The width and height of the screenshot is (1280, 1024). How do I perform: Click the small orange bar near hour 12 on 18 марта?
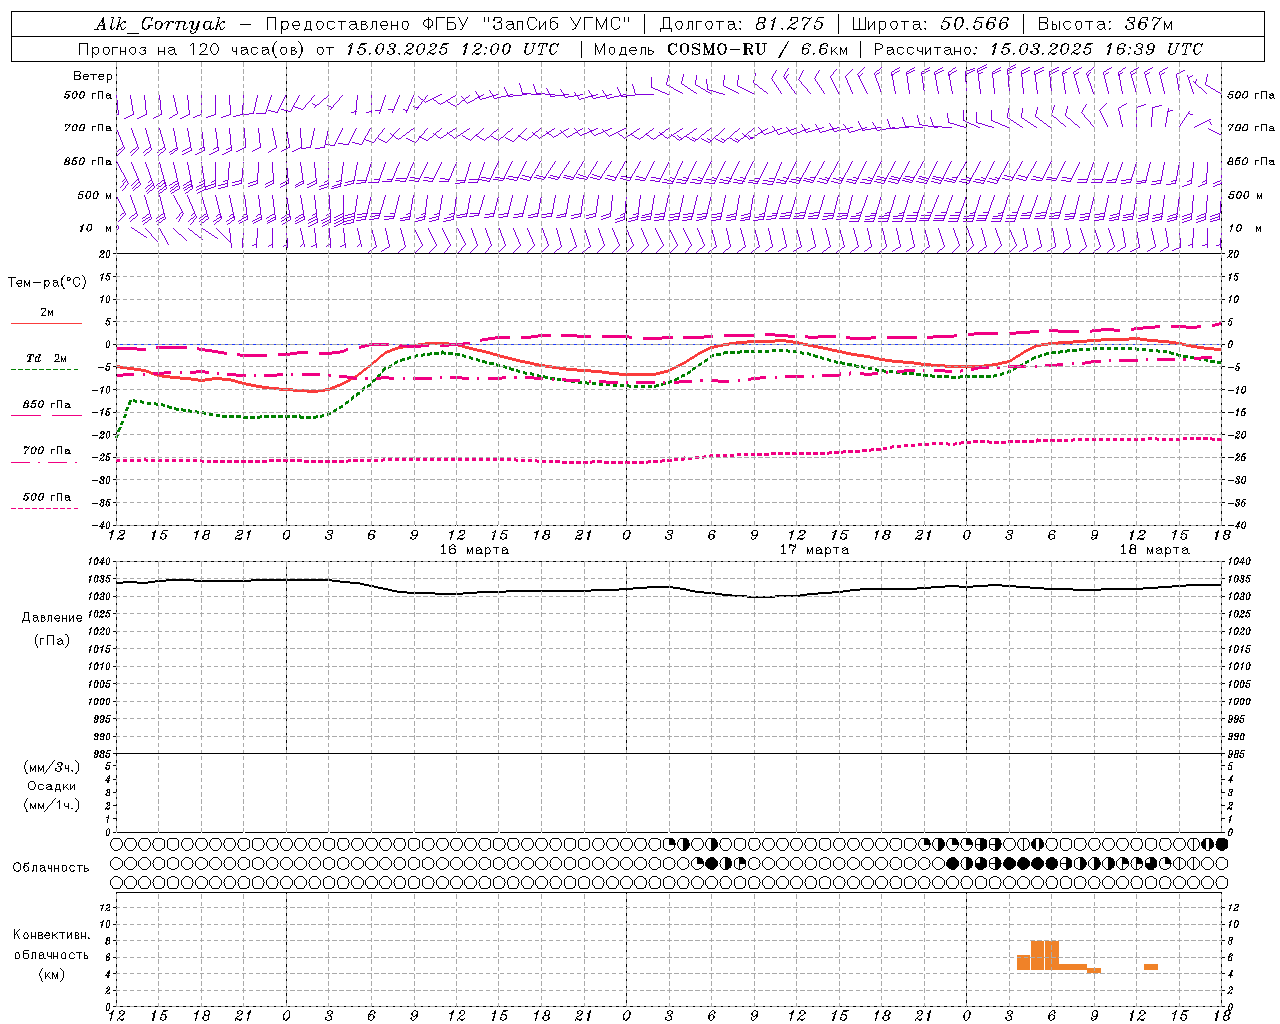(1151, 967)
